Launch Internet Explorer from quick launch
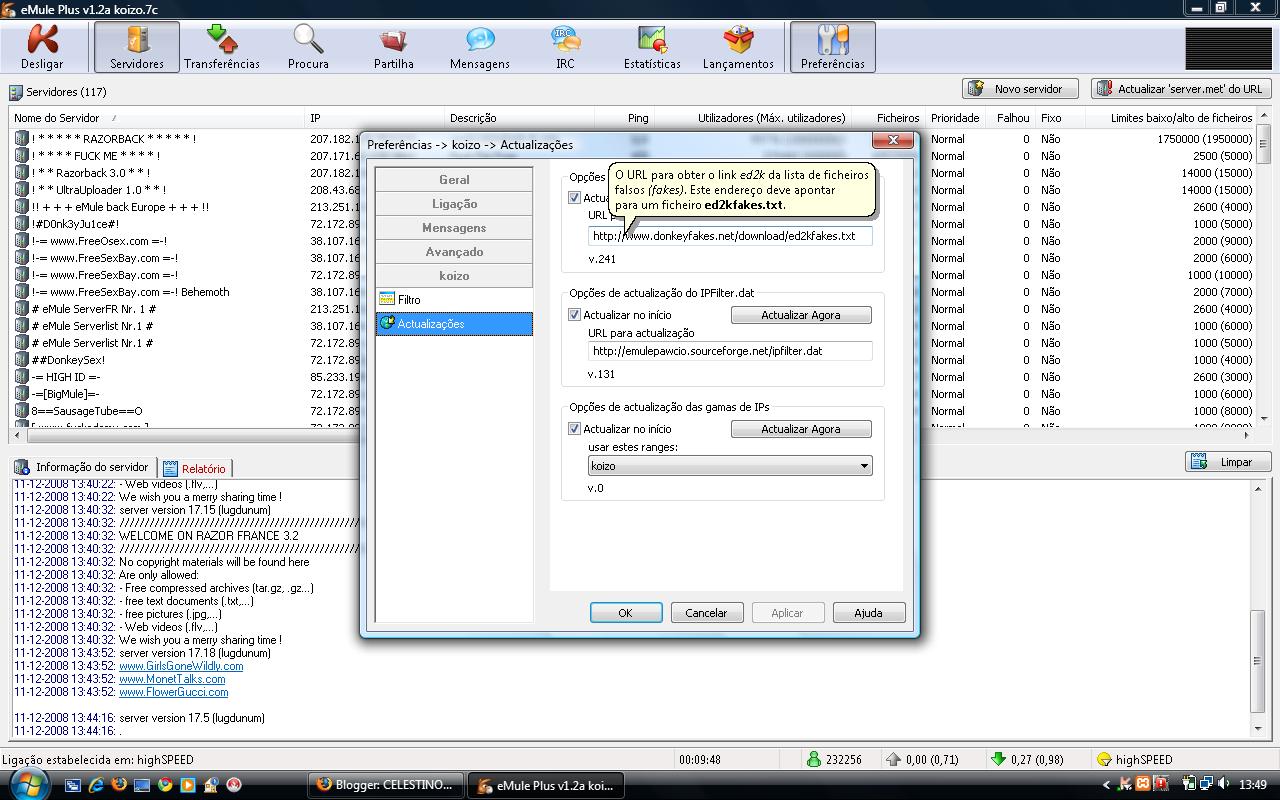This screenshot has height=800, width=1280. [x=97, y=785]
